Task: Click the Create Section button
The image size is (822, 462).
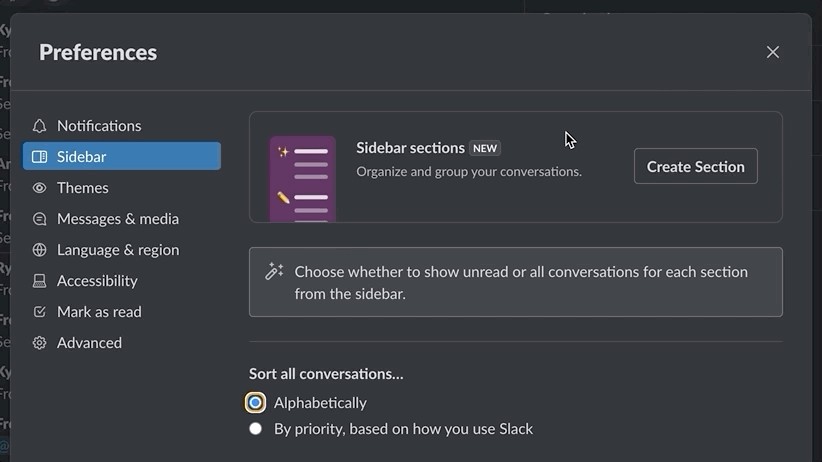Action: tap(696, 166)
